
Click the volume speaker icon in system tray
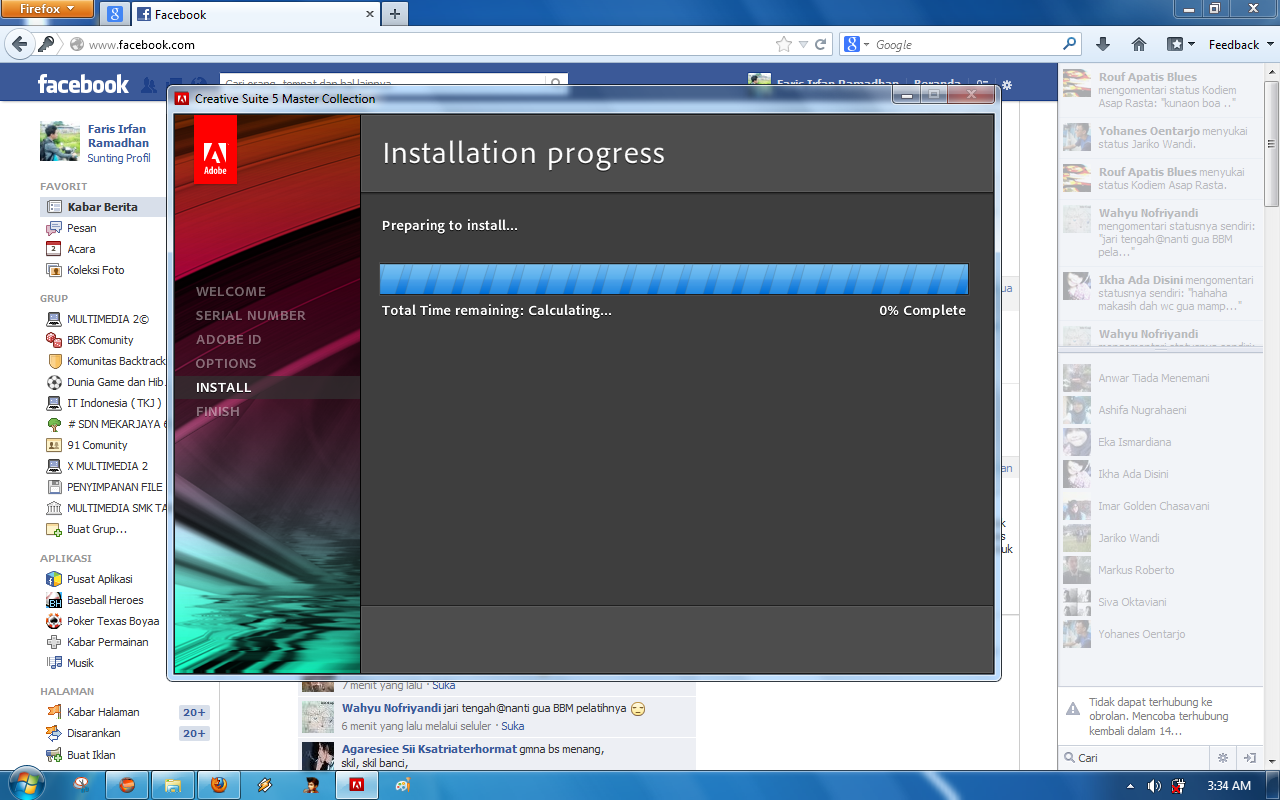point(1155,786)
